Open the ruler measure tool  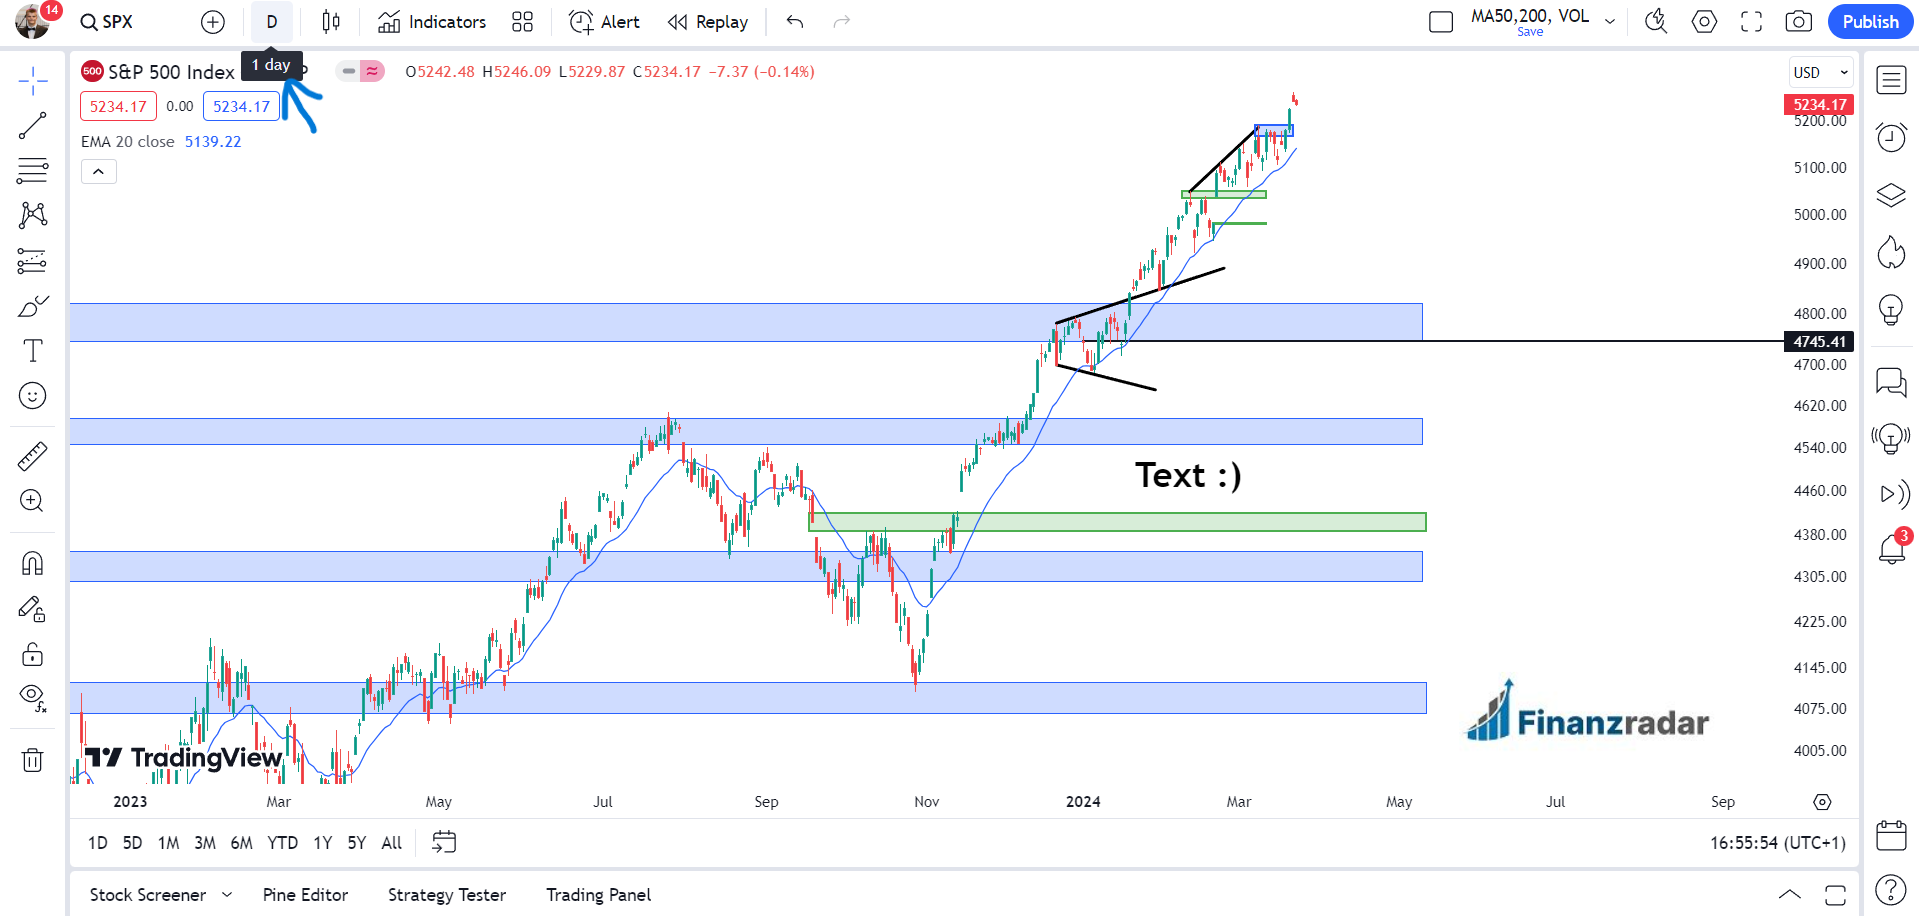pos(32,457)
